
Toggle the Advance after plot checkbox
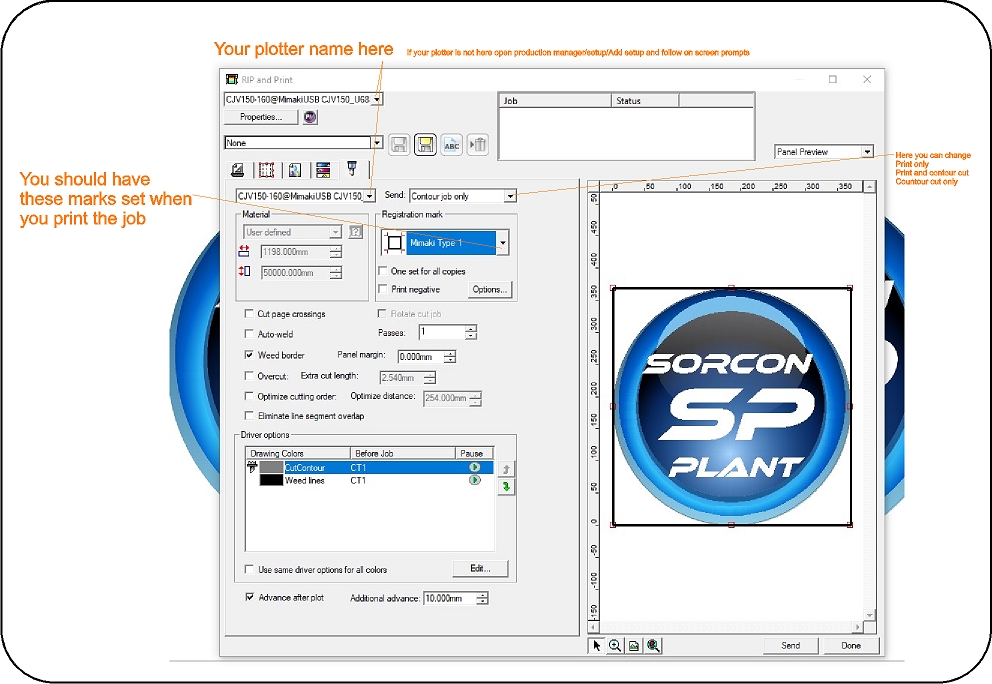250,597
